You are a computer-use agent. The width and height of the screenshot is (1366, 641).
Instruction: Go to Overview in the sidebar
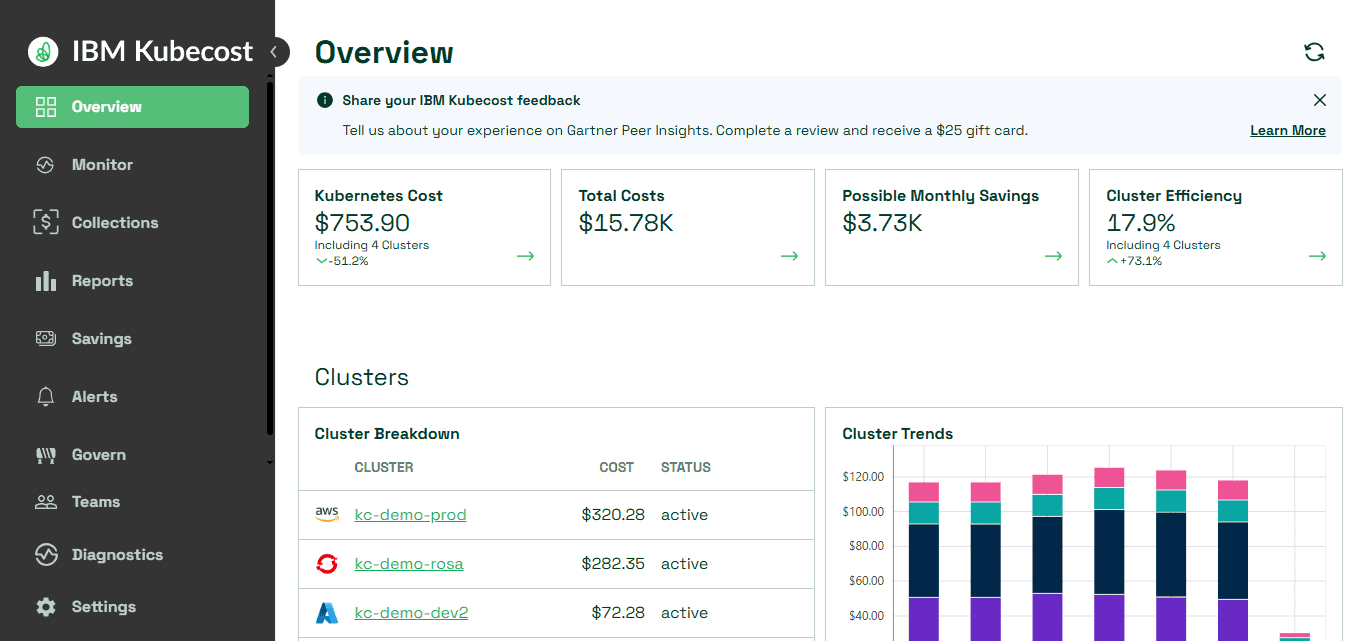132,107
